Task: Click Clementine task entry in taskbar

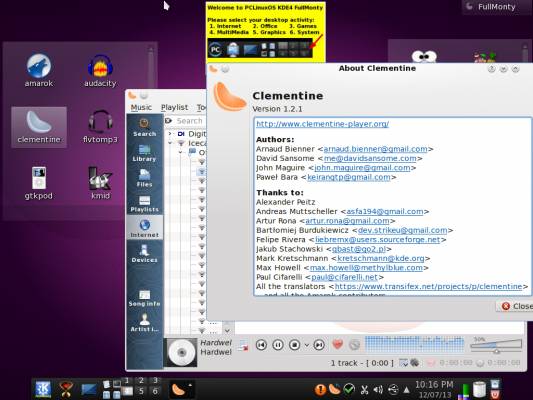Action: tap(182, 389)
